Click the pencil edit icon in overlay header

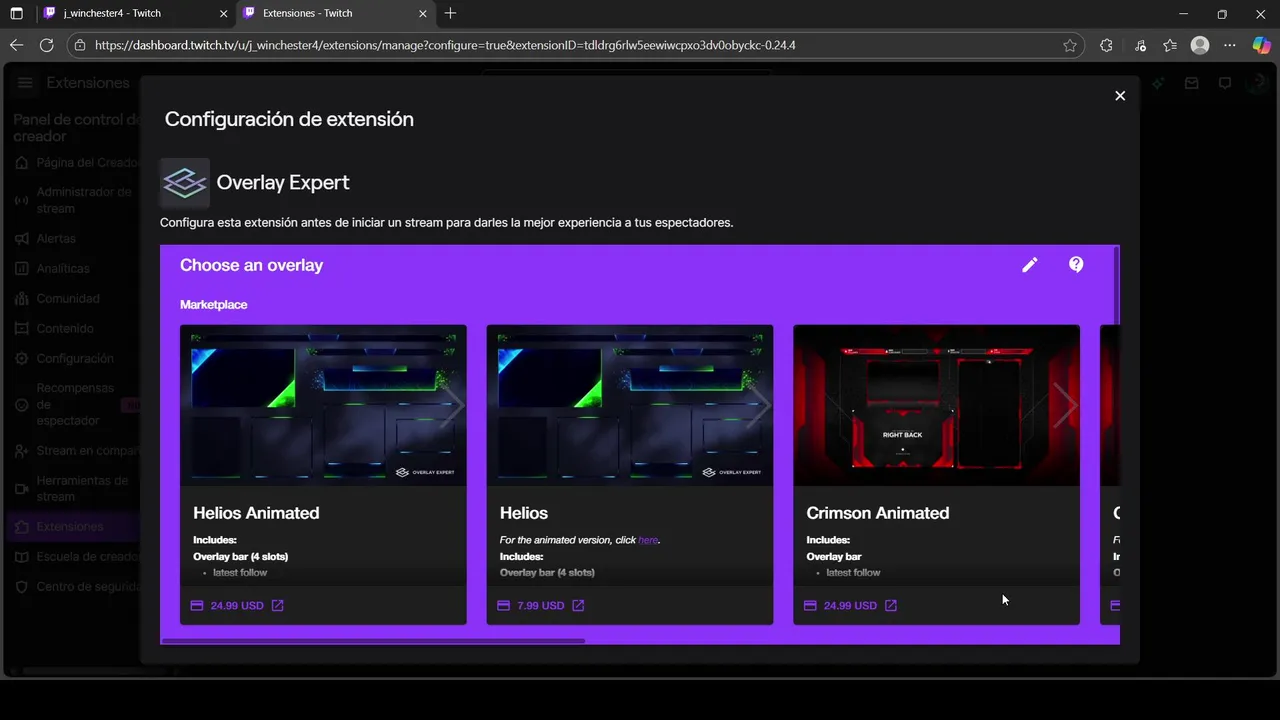click(x=1030, y=265)
